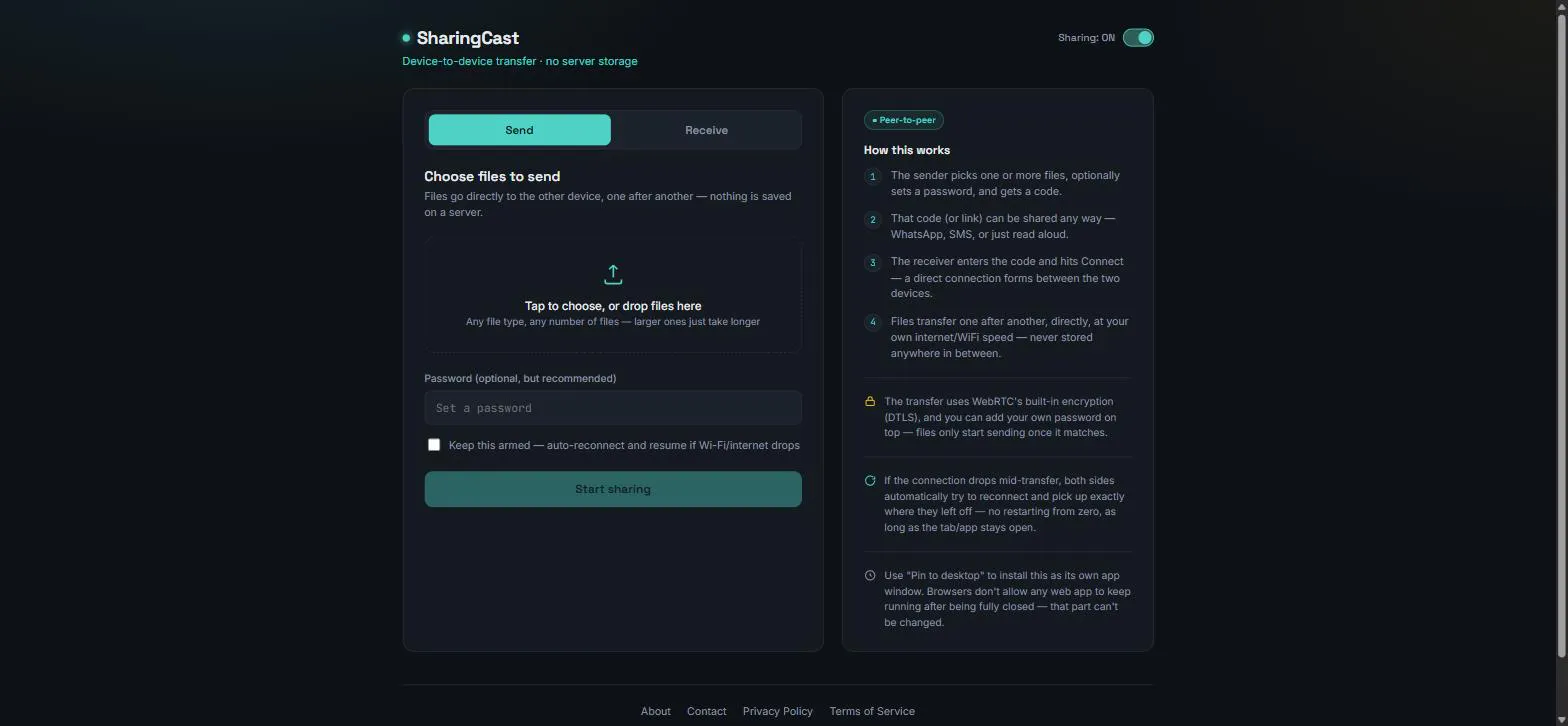Viewport: 1568px width, 726px height.
Task: Click the 'Choose files to send' heading
Action: [x=492, y=176]
